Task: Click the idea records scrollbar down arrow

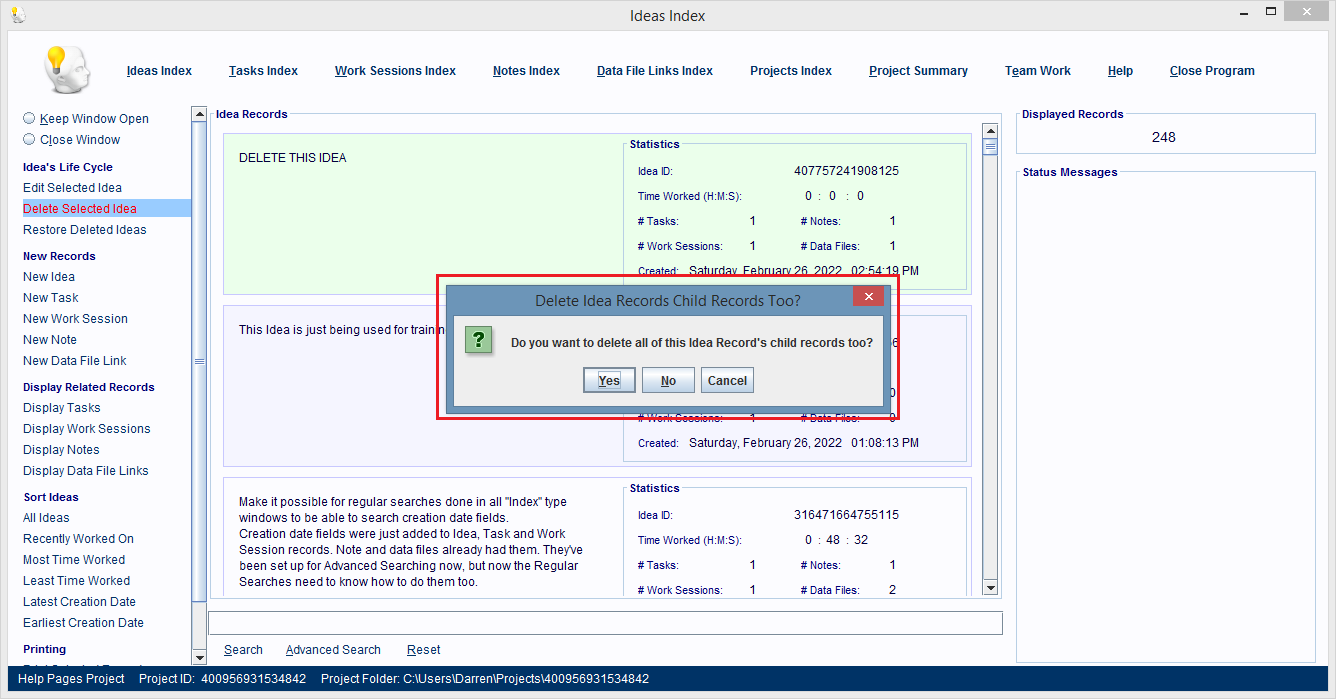Action: (x=991, y=588)
